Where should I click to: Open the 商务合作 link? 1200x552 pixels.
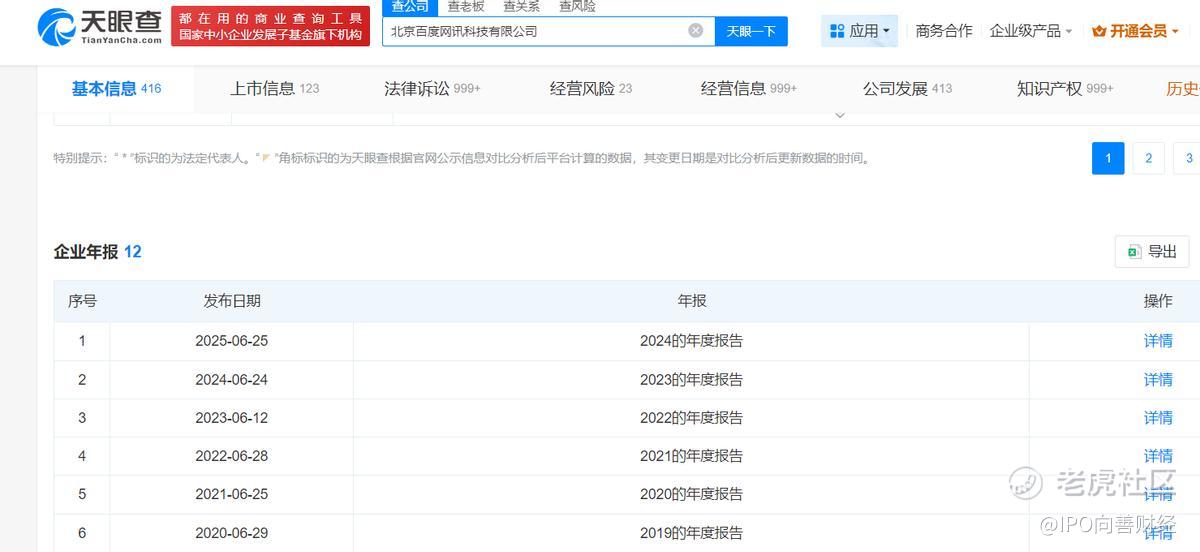coord(944,31)
